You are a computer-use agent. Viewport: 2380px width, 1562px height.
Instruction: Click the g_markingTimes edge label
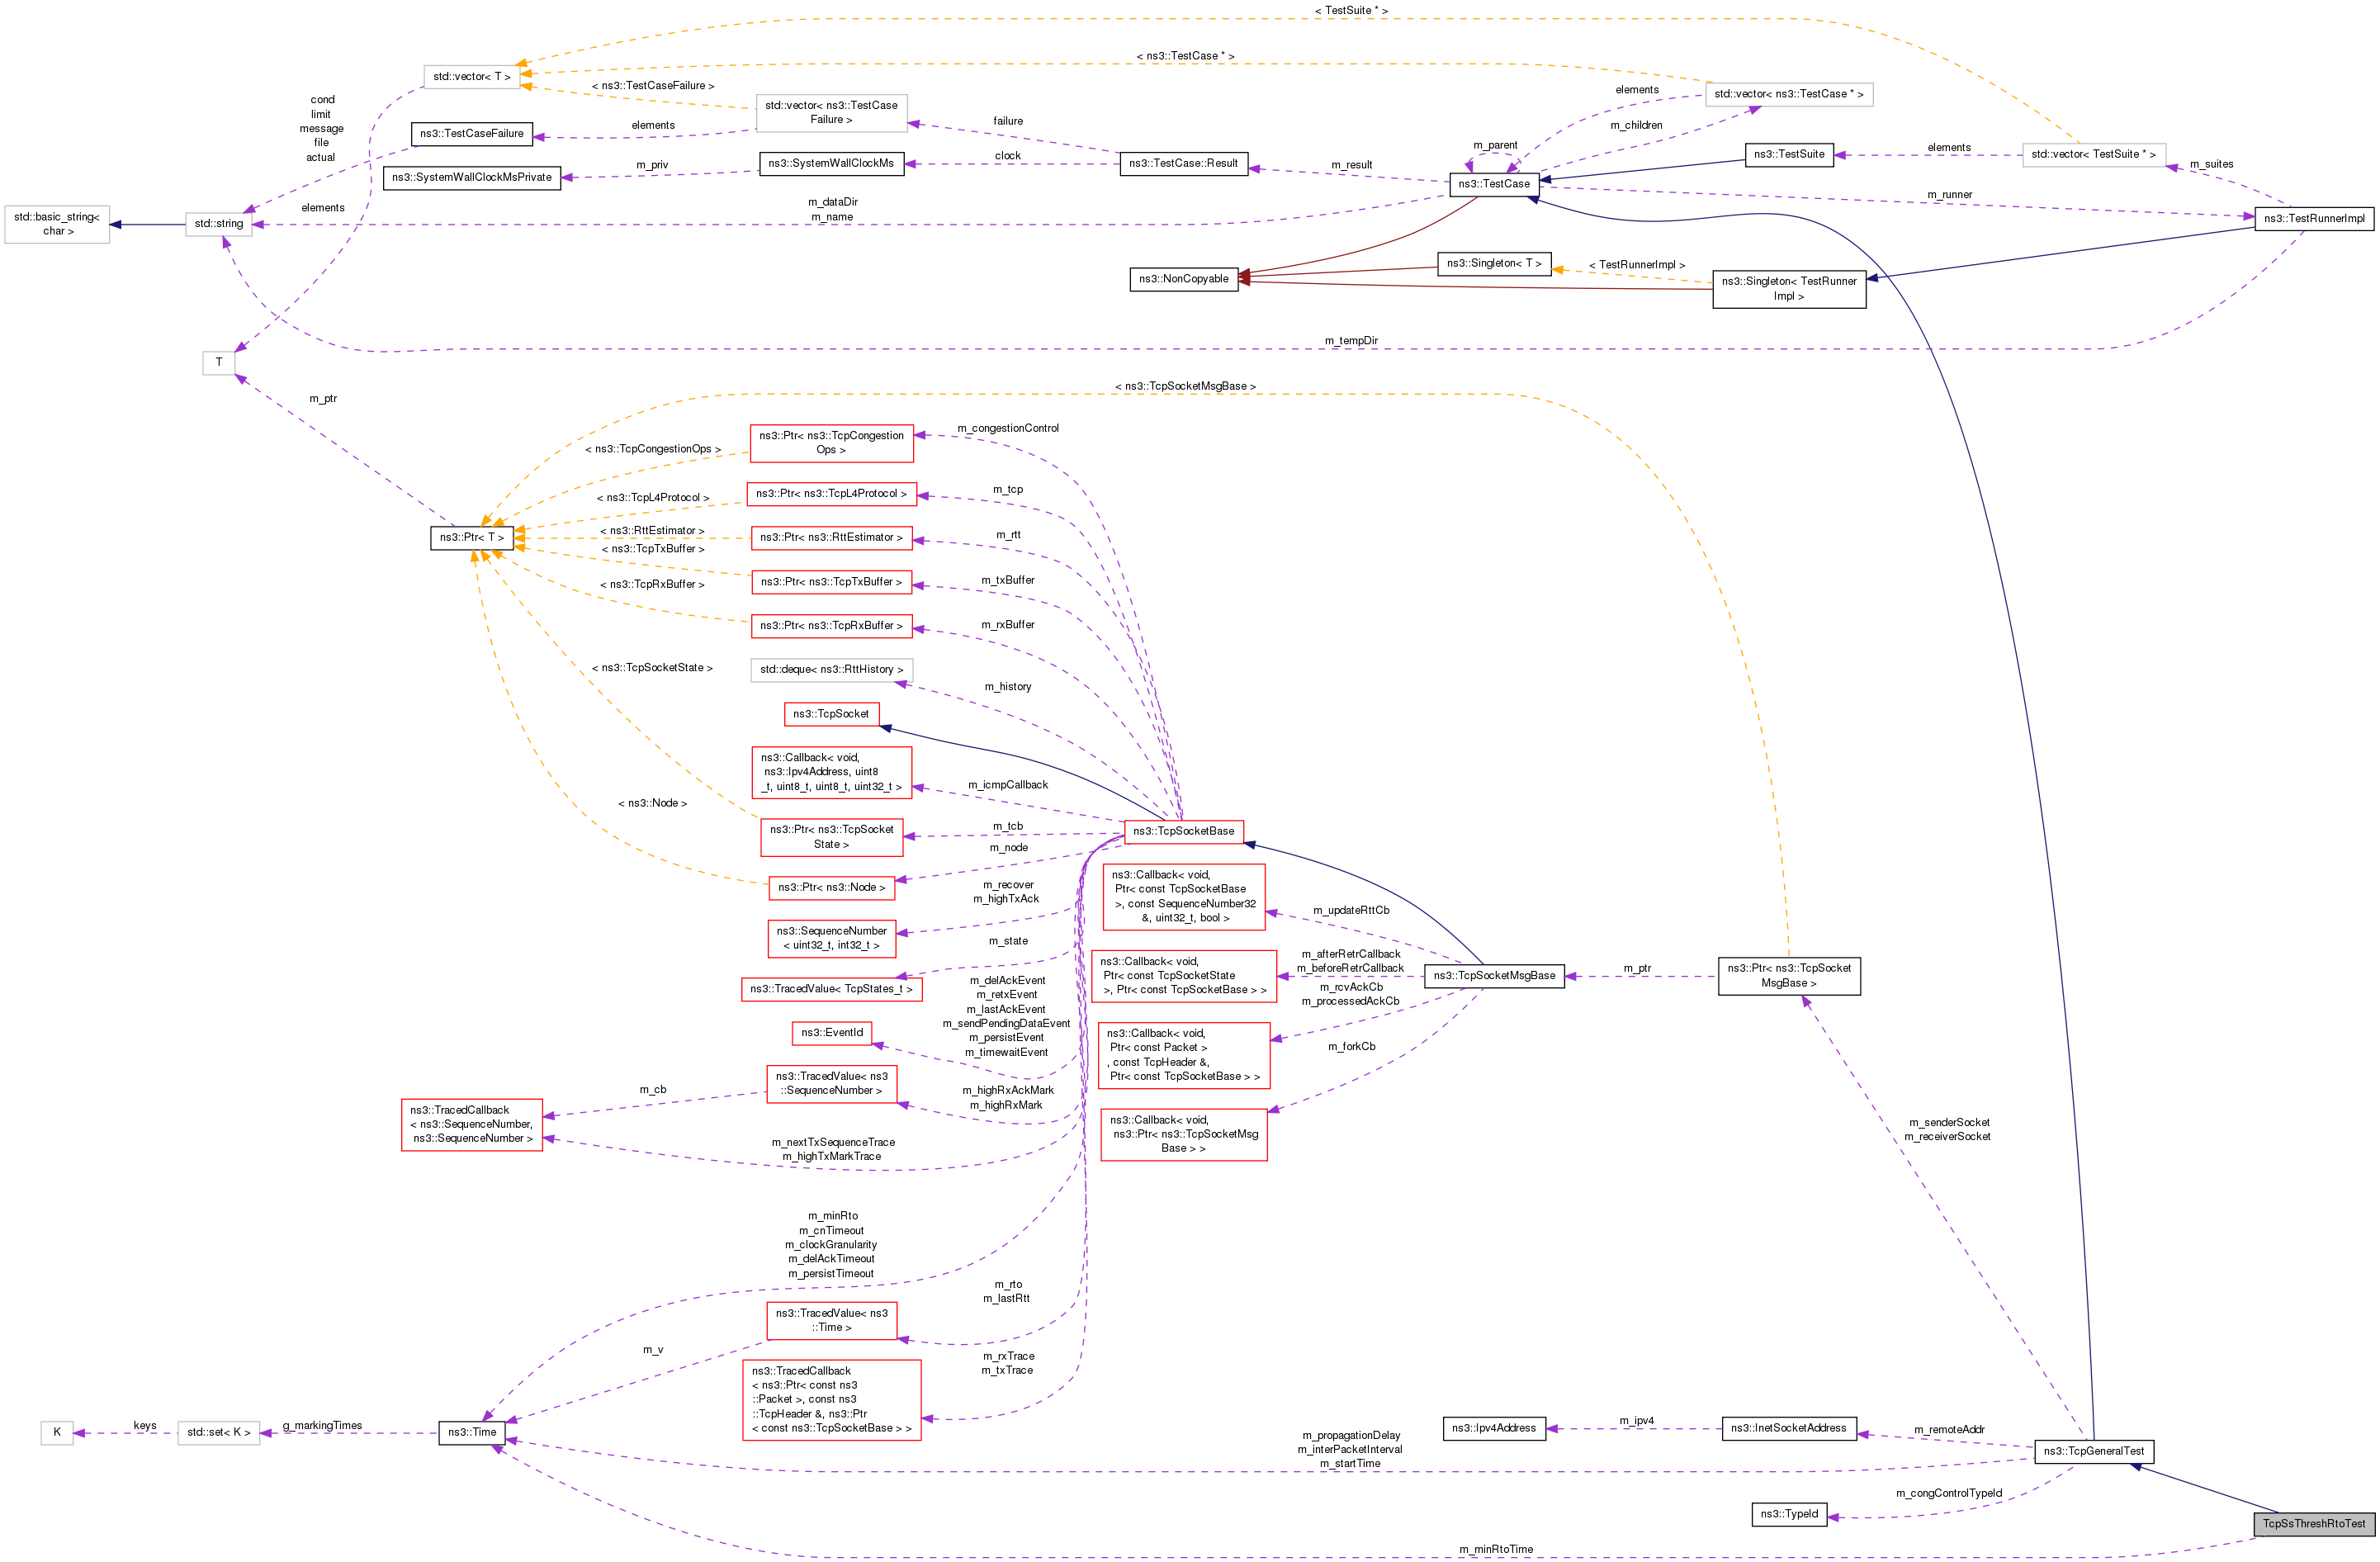tap(322, 1425)
